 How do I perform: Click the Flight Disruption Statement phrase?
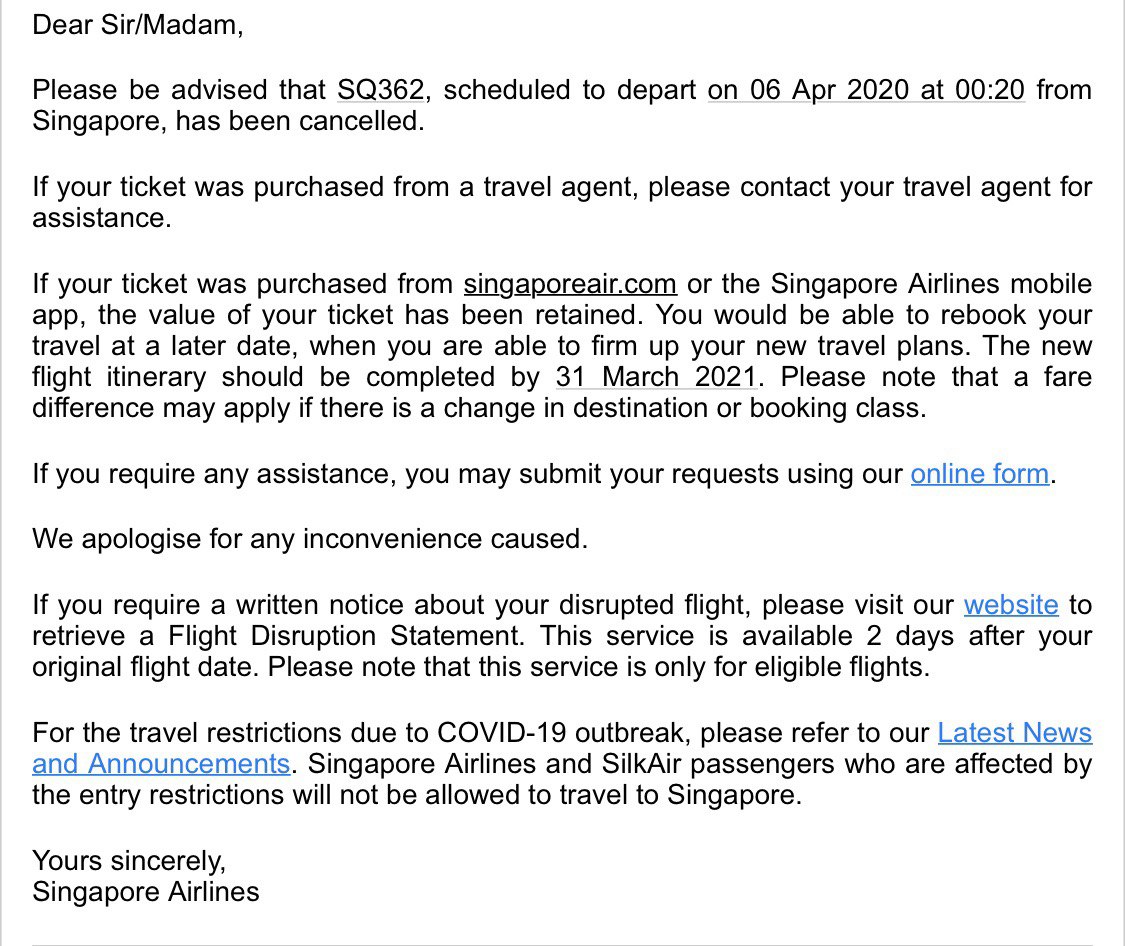coord(345,635)
